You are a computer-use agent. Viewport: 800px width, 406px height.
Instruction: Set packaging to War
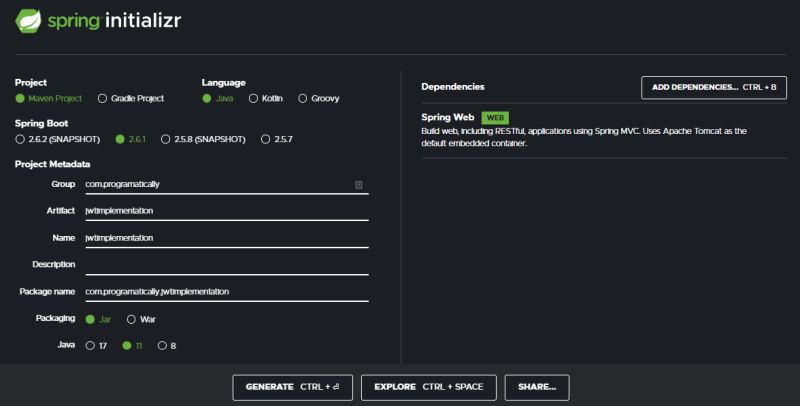coord(131,319)
